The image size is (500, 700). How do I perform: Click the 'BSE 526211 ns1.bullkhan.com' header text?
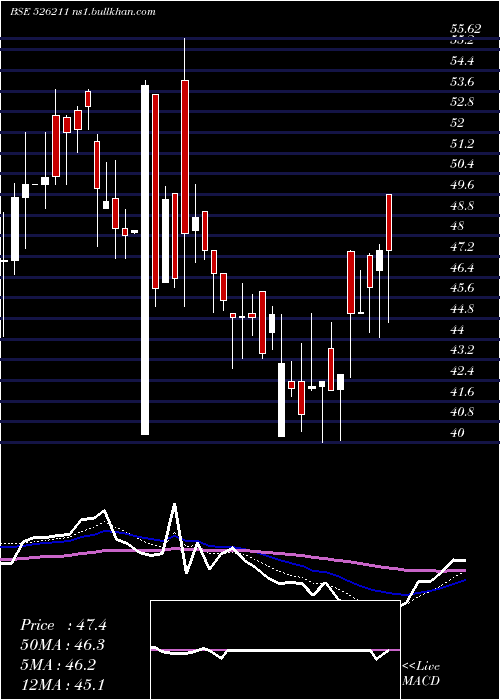coord(83,12)
